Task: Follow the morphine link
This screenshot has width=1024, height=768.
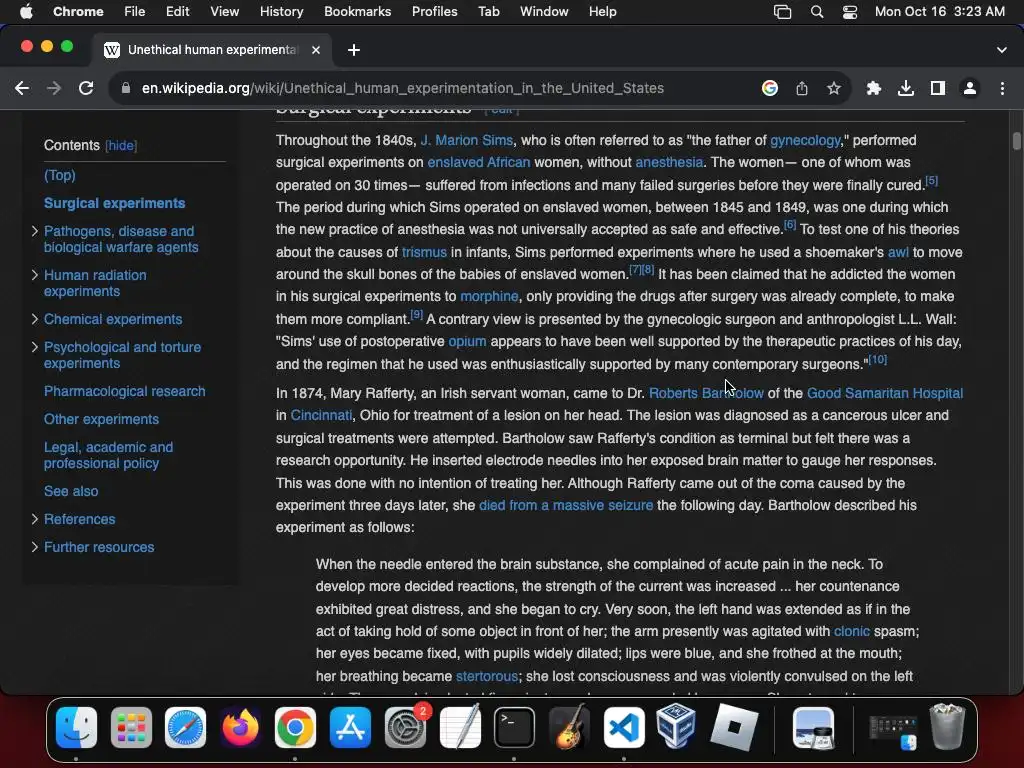Action: [x=489, y=296]
